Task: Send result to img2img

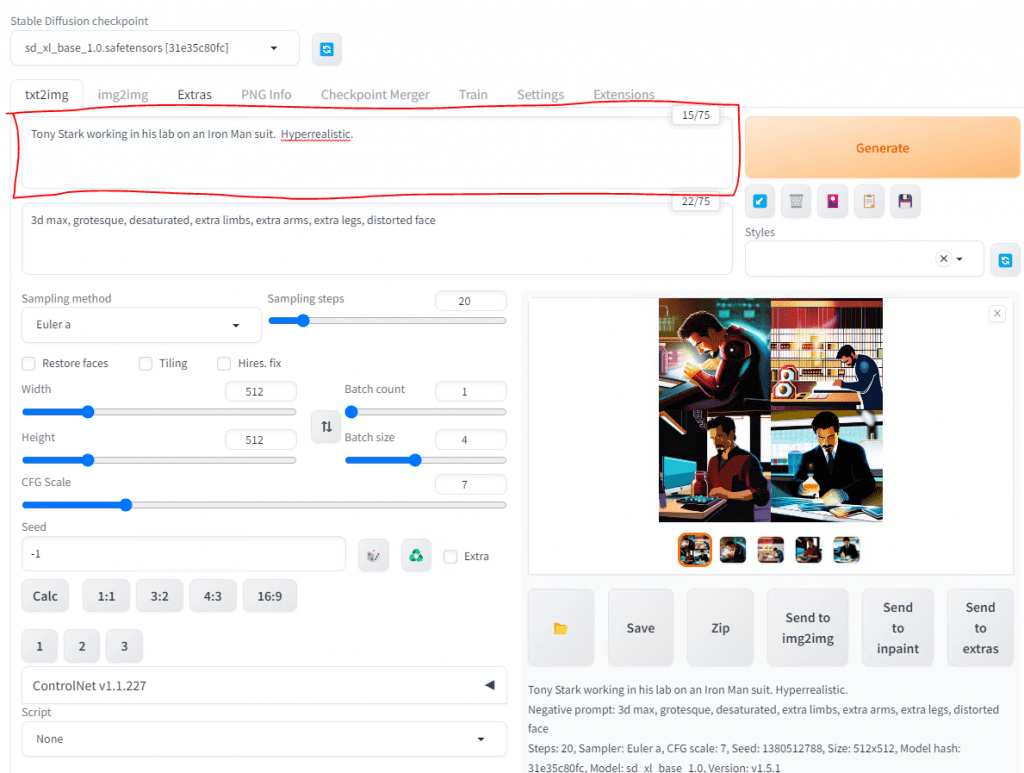Action: (x=808, y=627)
